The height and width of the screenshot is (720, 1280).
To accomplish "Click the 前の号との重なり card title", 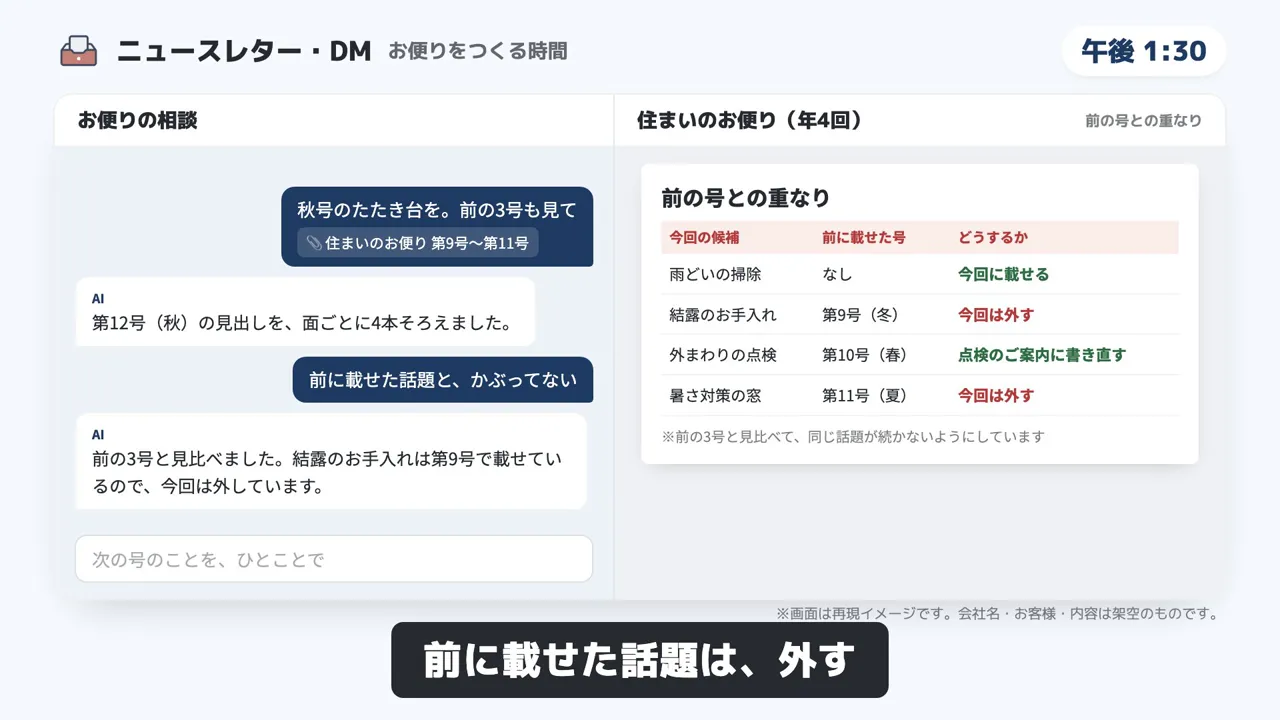I will (x=746, y=198).
